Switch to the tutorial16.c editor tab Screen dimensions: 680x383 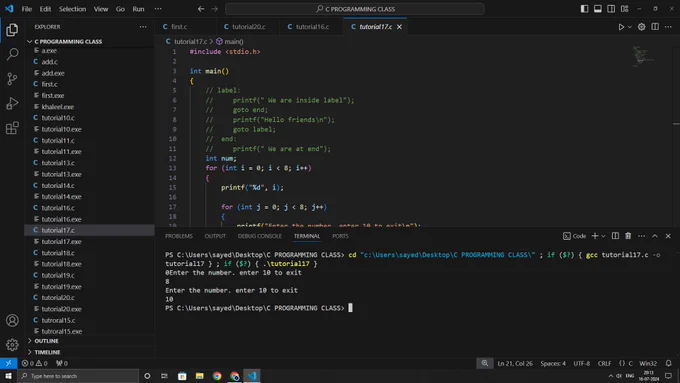[312, 27]
